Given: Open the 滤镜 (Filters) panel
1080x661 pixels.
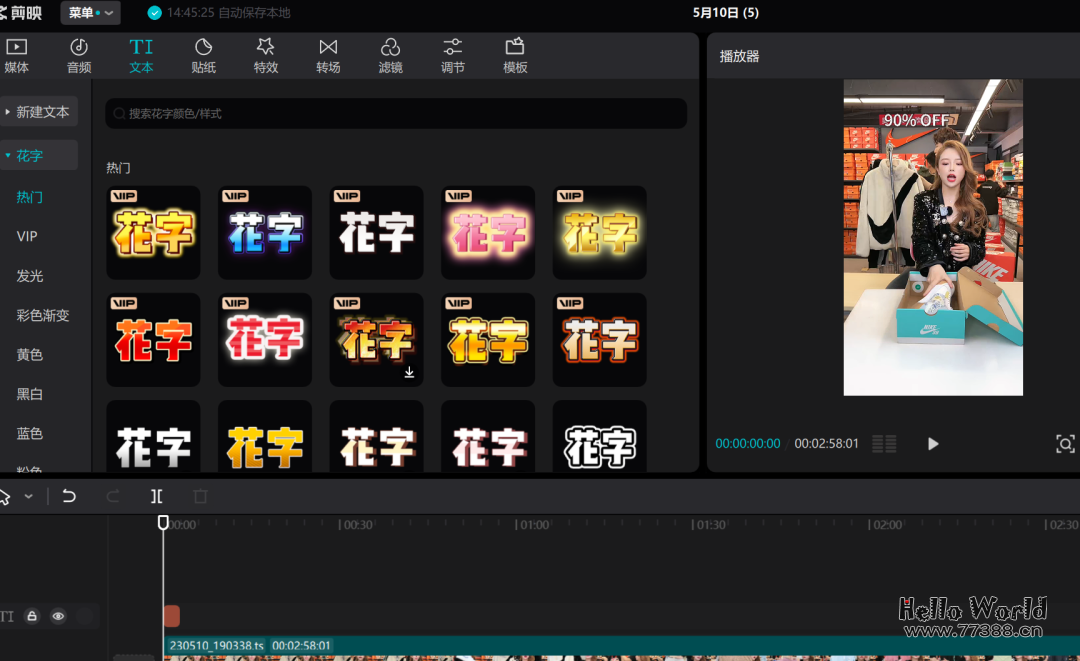Looking at the screenshot, I should 390,54.
